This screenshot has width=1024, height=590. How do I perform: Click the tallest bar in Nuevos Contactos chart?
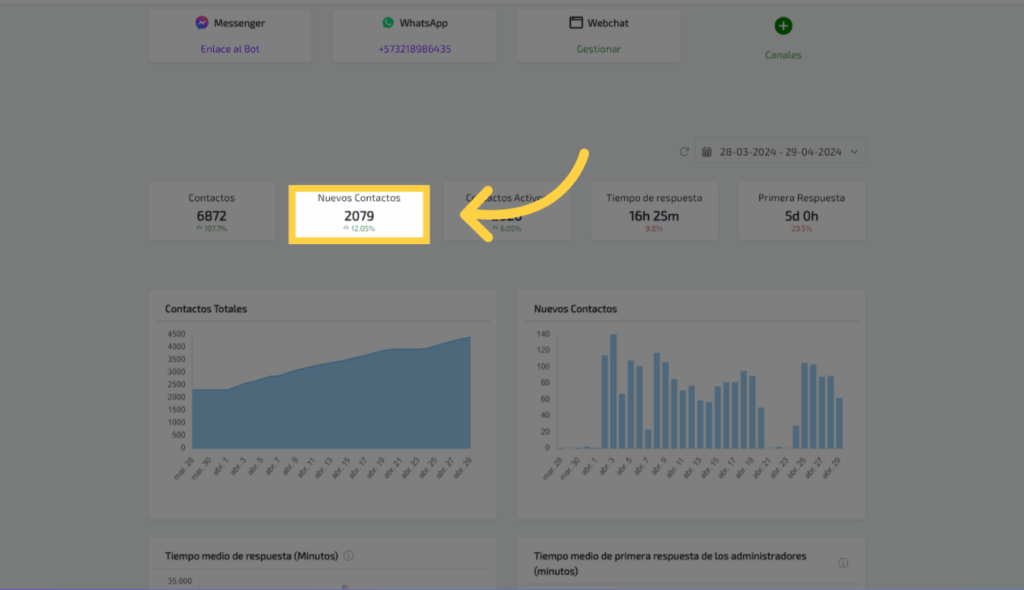(x=613, y=392)
